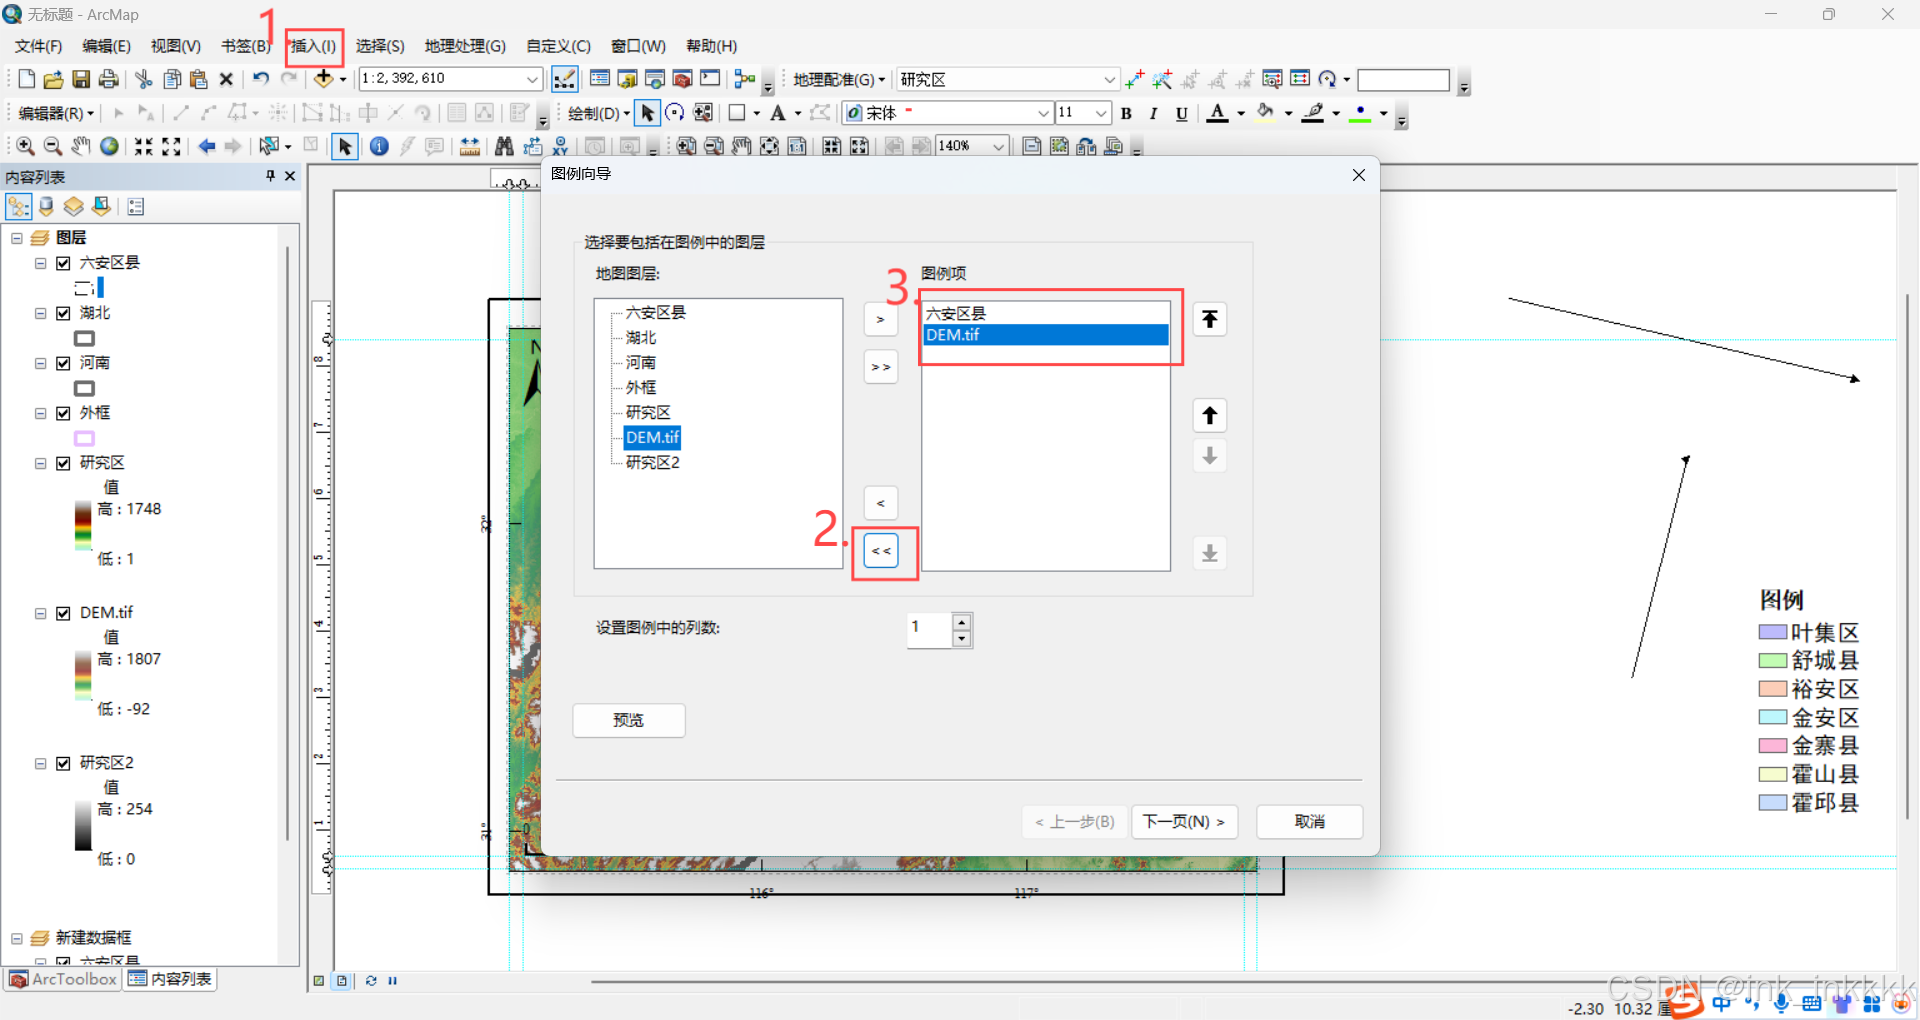The height and width of the screenshot is (1020, 1920).
Task: Click the Add Control Points icon
Action: click(x=1135, y=79)
